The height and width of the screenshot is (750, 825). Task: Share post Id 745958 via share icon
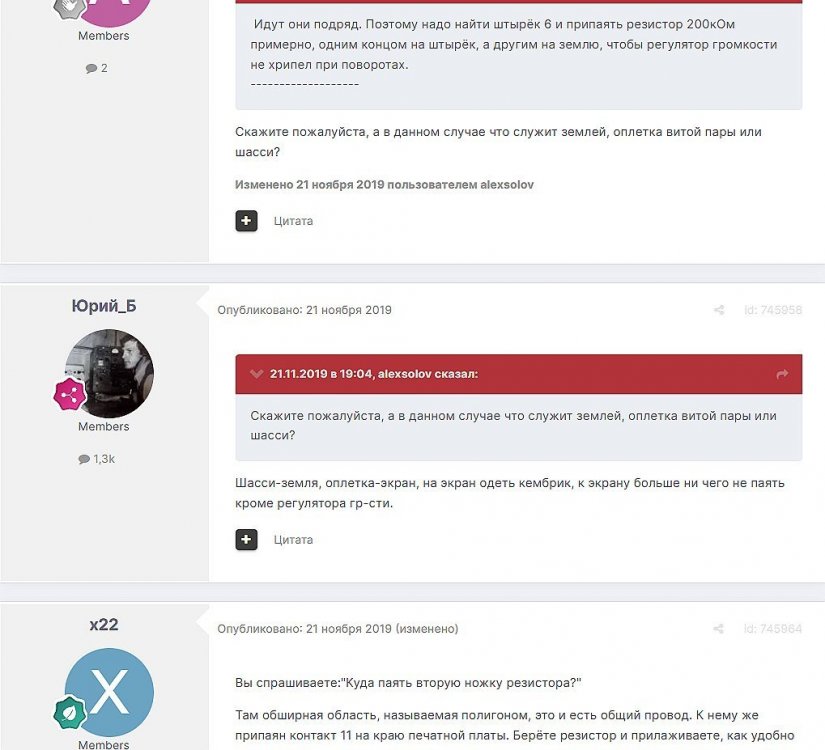click(719, 310)
